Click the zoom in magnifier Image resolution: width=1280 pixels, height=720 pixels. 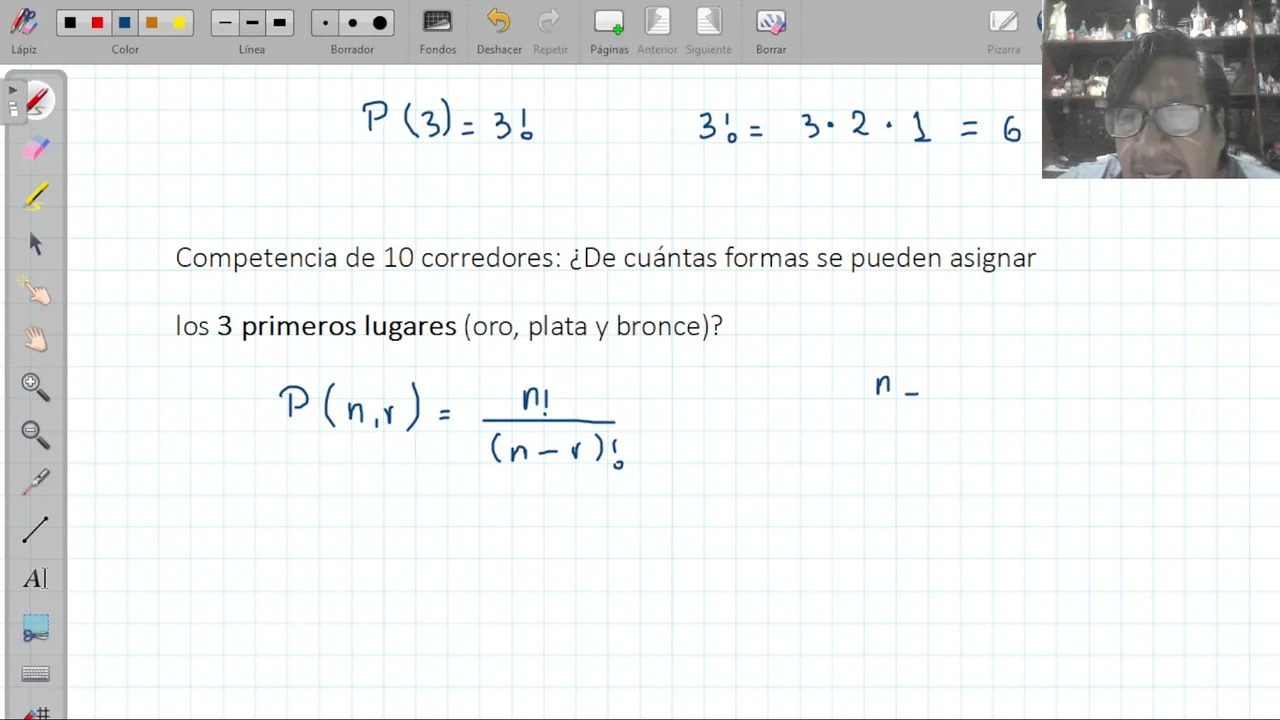(36, 387)
